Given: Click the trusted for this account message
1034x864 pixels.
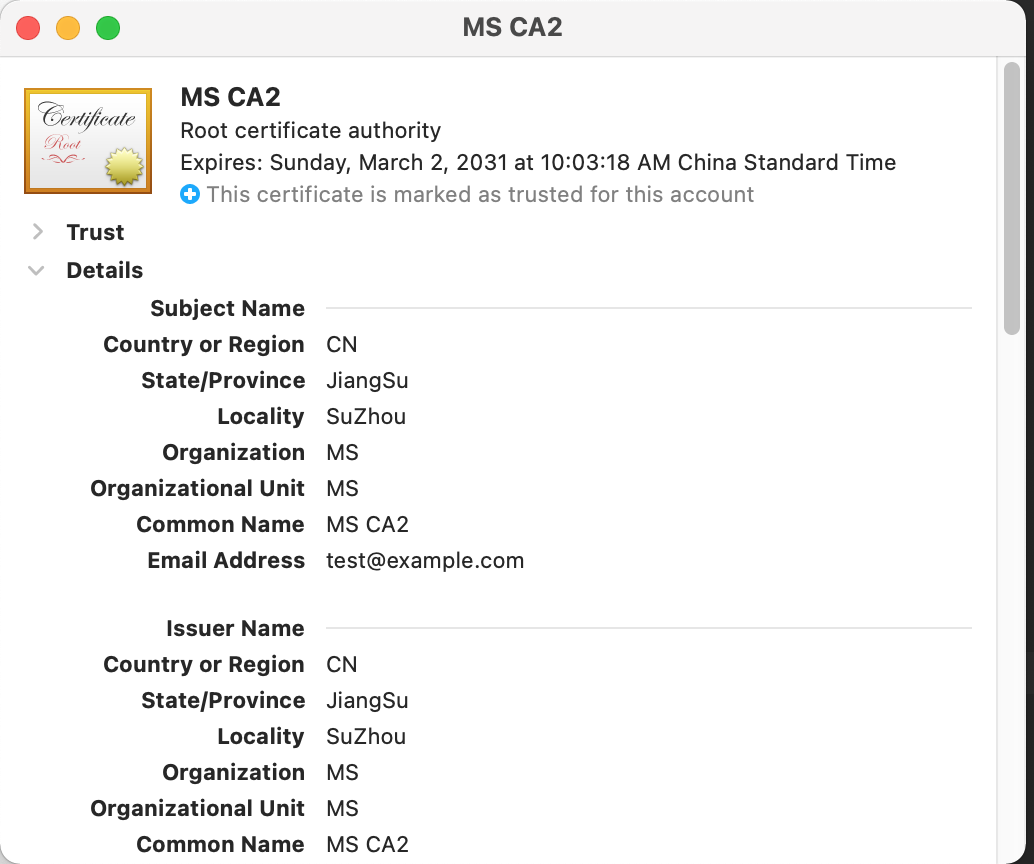Looking at the screenshot, I should pos(480,194).
